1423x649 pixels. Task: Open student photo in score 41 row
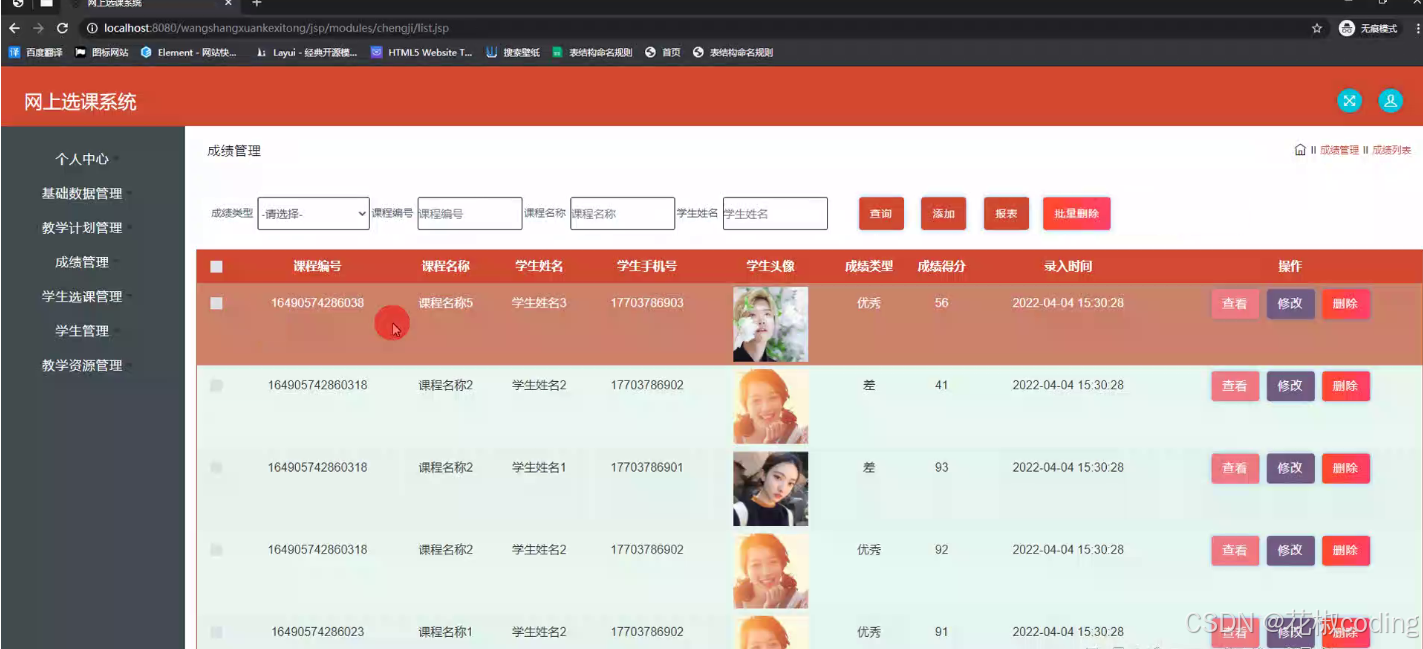point(770,406)
